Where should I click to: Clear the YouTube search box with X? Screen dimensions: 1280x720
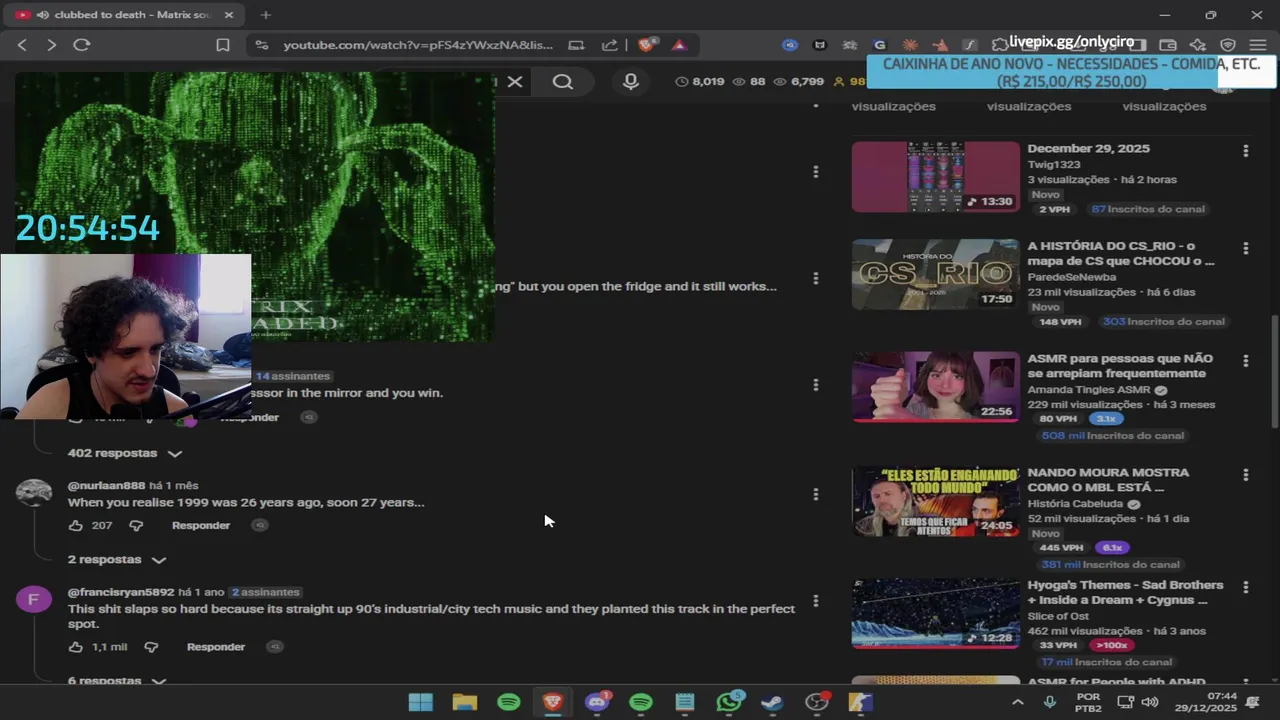pos(514,82)
